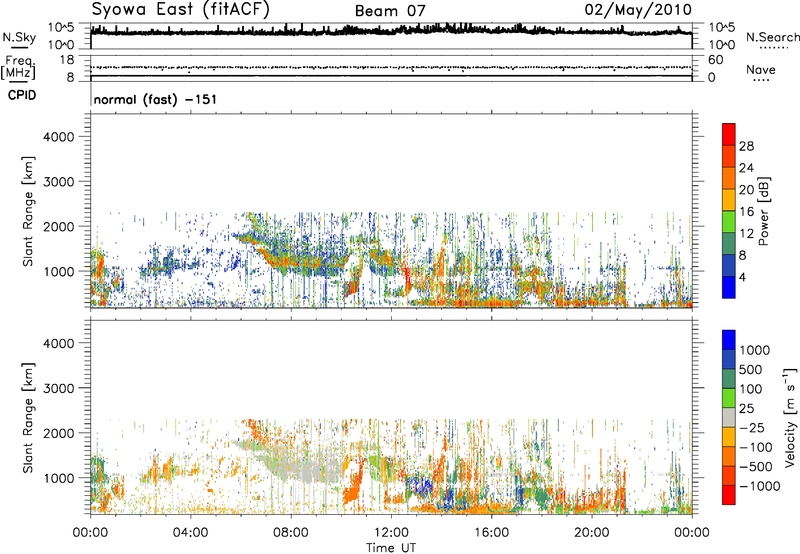Click the solid line sample under 'N.Sky'
The image size is (800, 554).
[19, 48]
